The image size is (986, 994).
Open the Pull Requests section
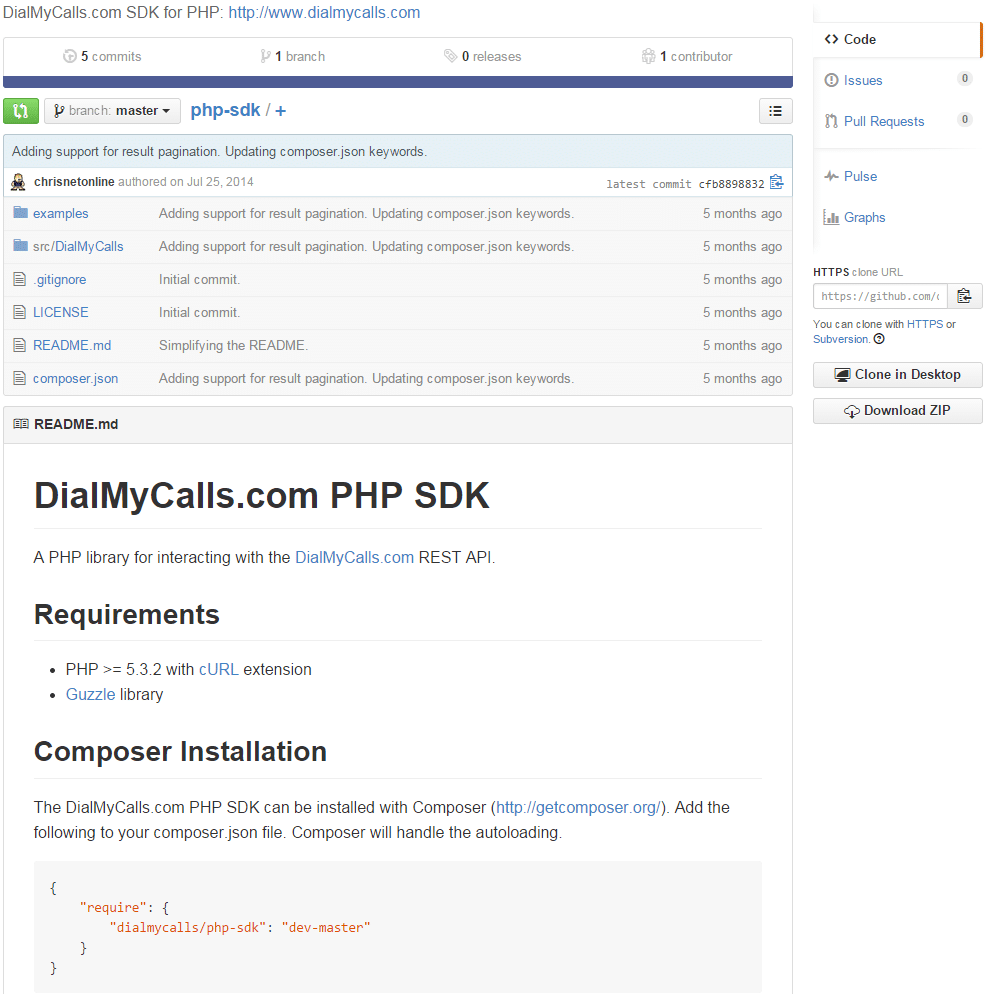(x=883, y=121)
